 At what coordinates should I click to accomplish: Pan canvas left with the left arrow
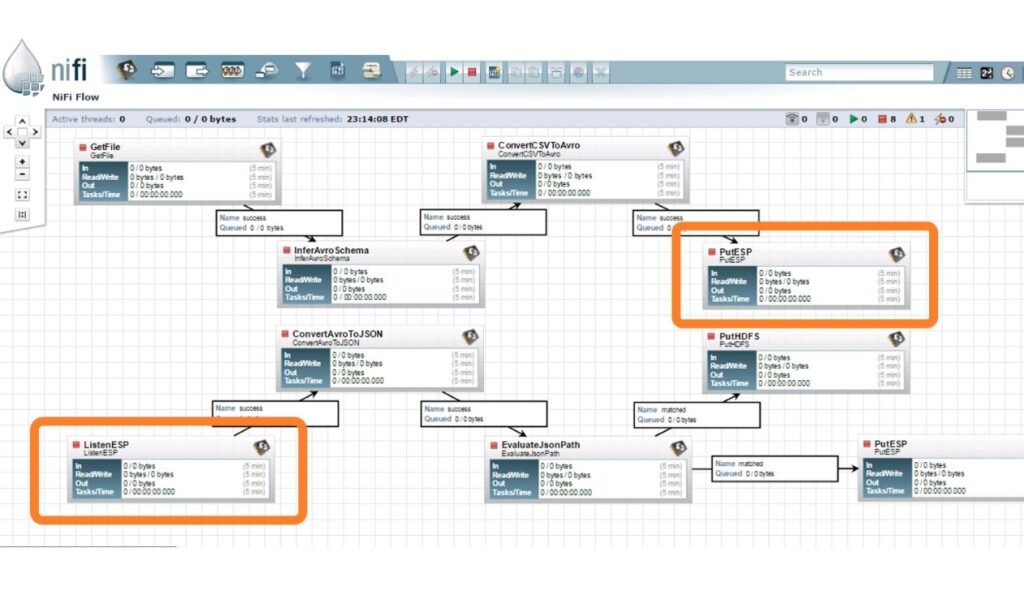(9, 132)
